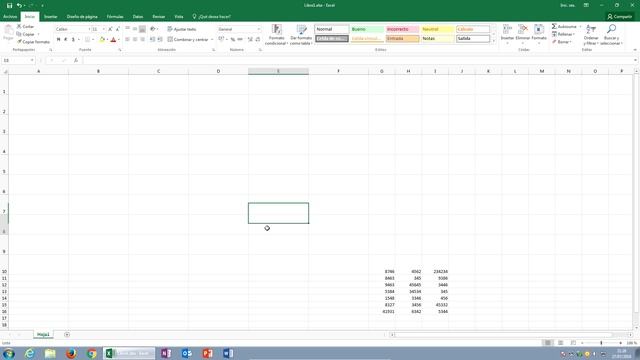
Task: Click the percent style icon
Action: tap(233, 40)
